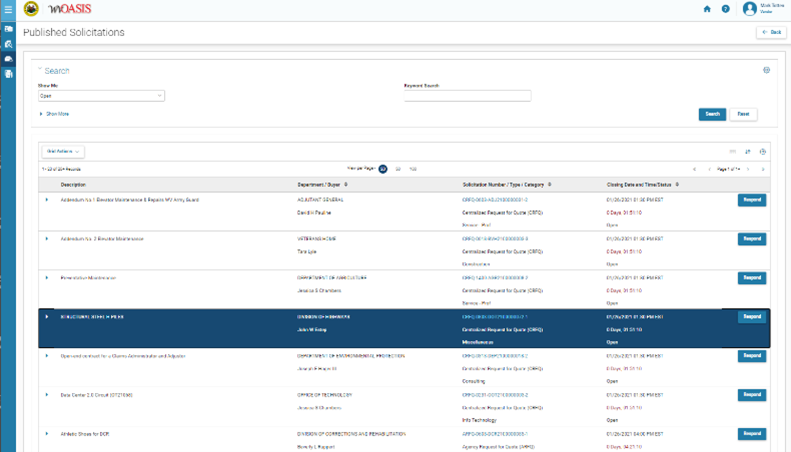791x452 pixels.
Task: Click the grid sort icon above table
Action: click(x=747, y=152)
